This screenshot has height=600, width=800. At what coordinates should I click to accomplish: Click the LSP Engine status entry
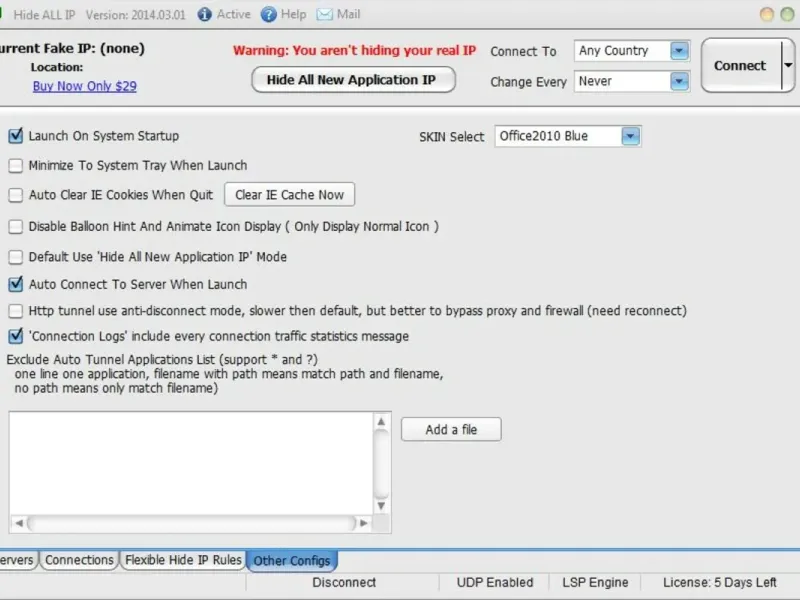tap(595, 583)
